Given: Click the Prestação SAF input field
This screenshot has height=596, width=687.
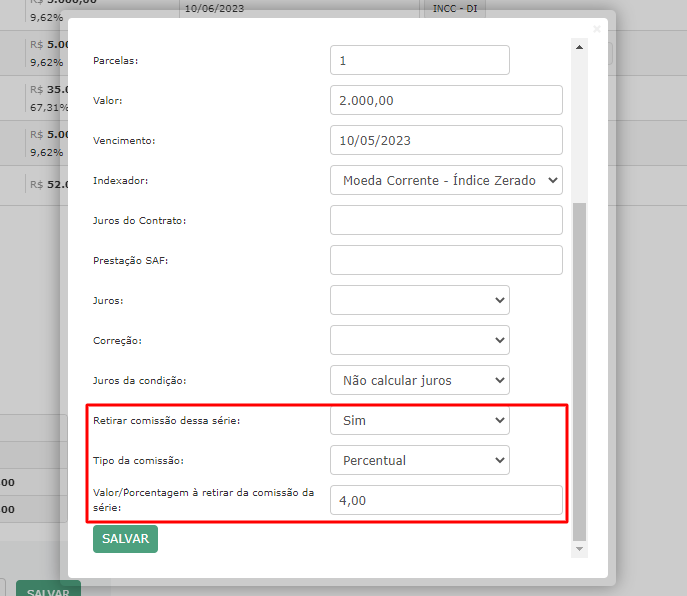Looking at the screenshot, I should pyautogui.click(x=446, y=260).
